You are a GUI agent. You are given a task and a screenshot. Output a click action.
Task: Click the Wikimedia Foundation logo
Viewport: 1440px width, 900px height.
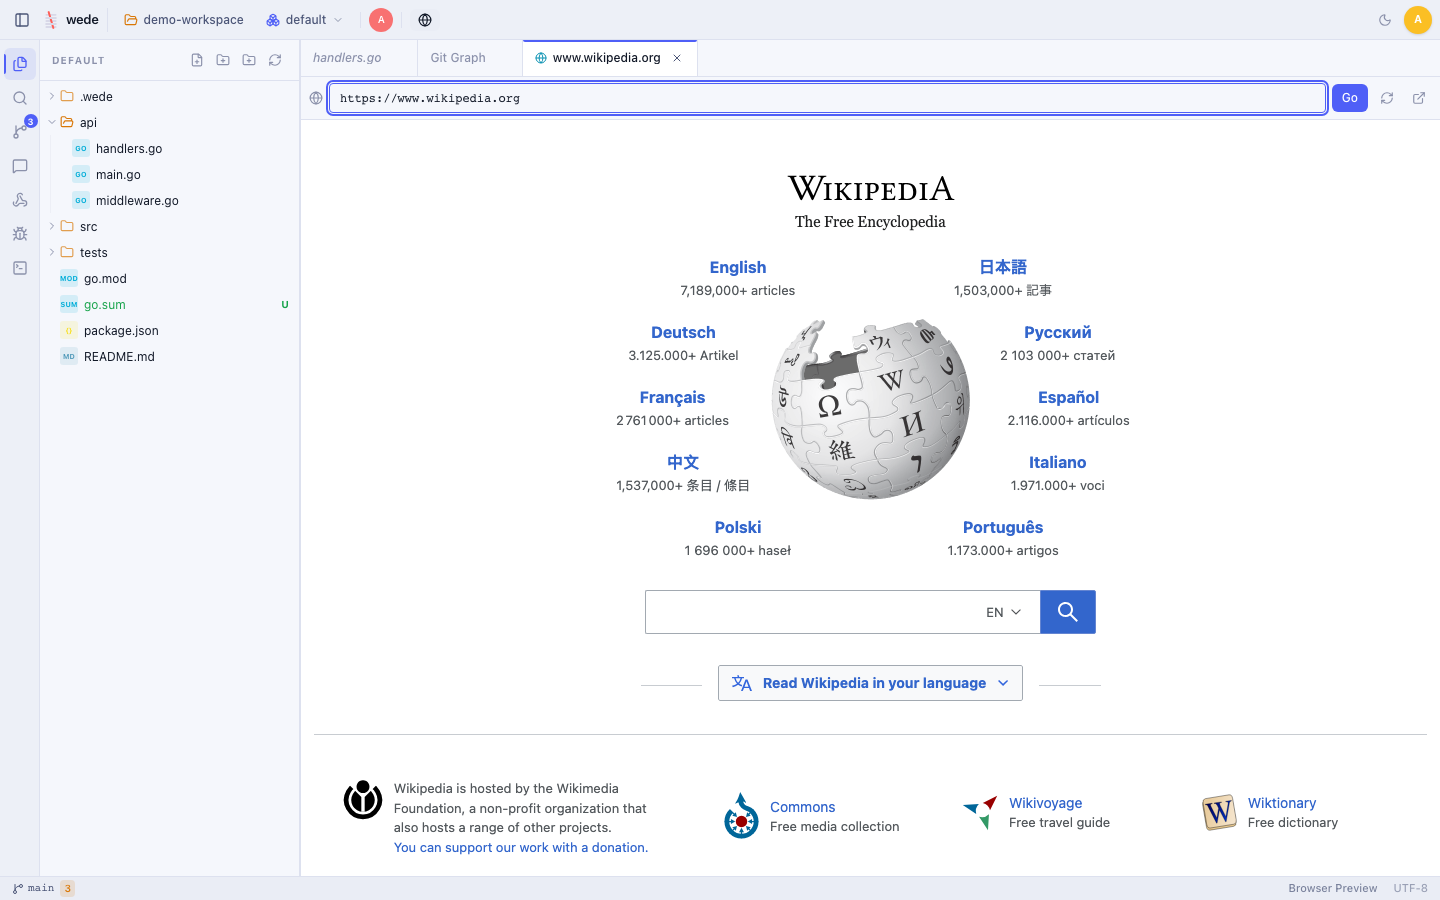tap(363, 799)
